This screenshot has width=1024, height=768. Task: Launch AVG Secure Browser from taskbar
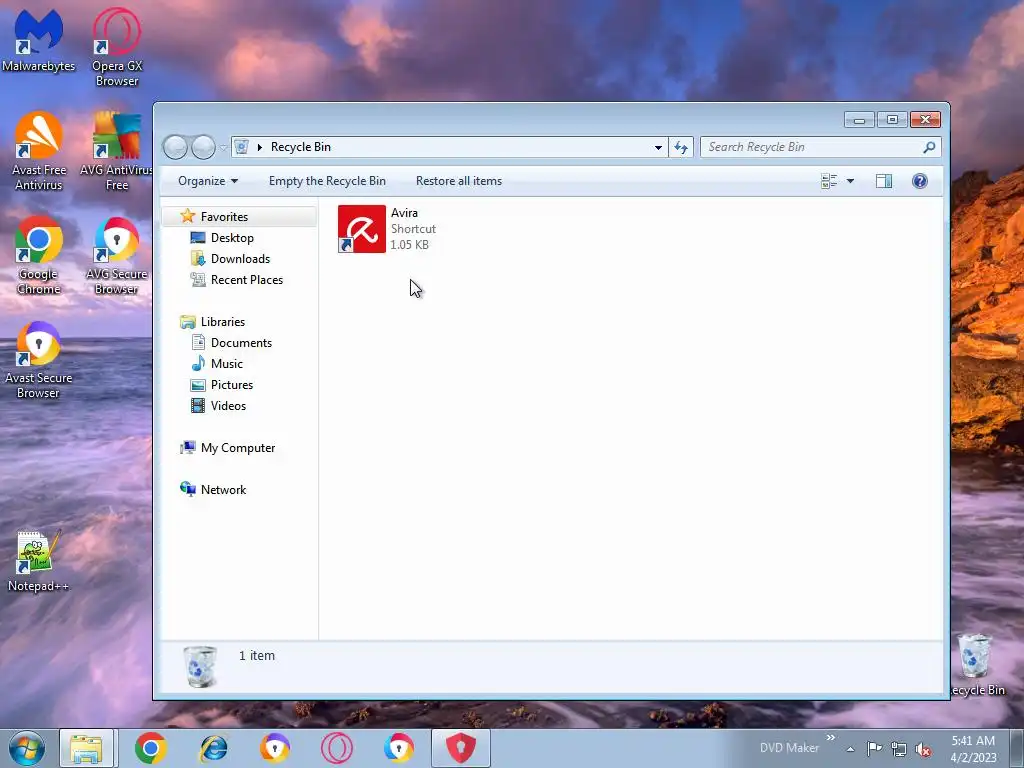pos(399,748)
